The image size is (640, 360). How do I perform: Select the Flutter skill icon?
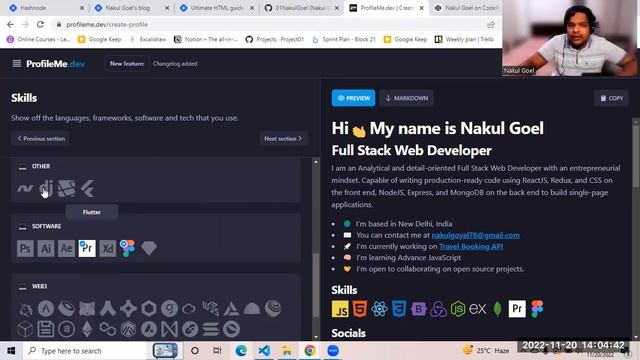click(x=87, y=189)
